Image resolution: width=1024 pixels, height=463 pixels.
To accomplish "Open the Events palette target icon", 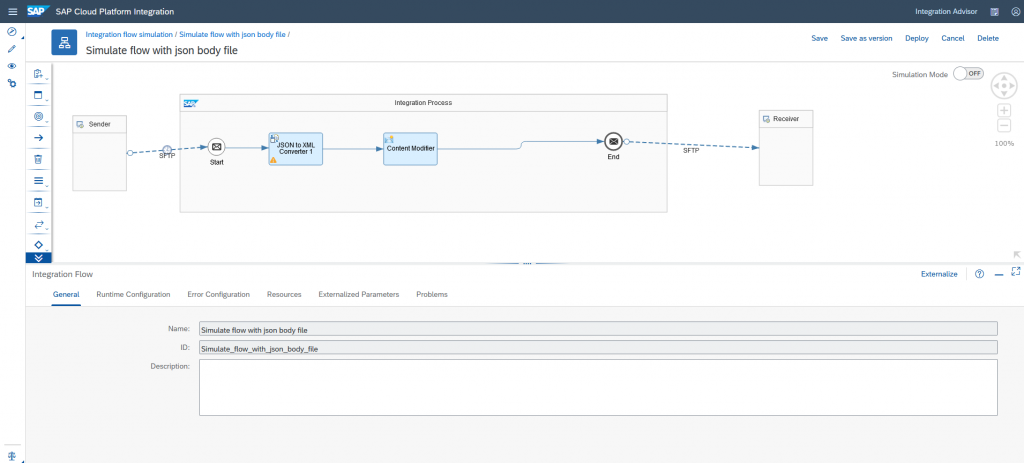I will pyautogui.click(x=39, y=116).
